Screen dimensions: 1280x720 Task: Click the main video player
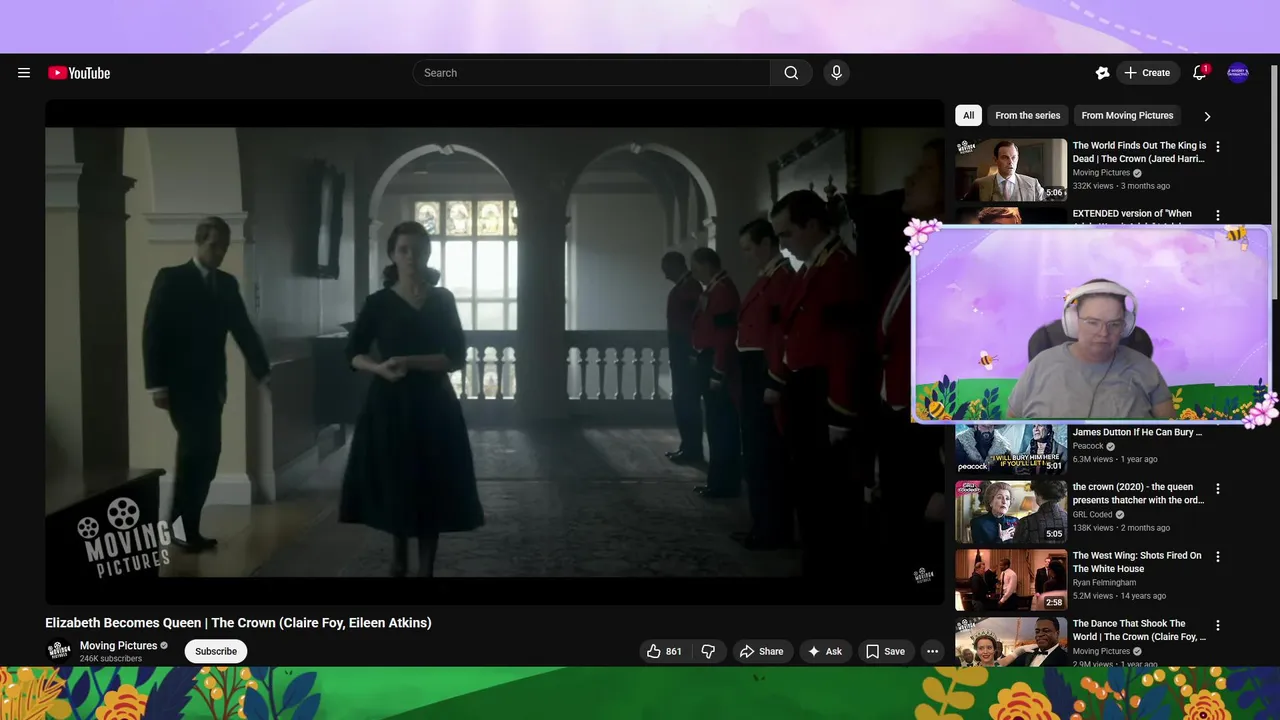(x=494, y=352)
